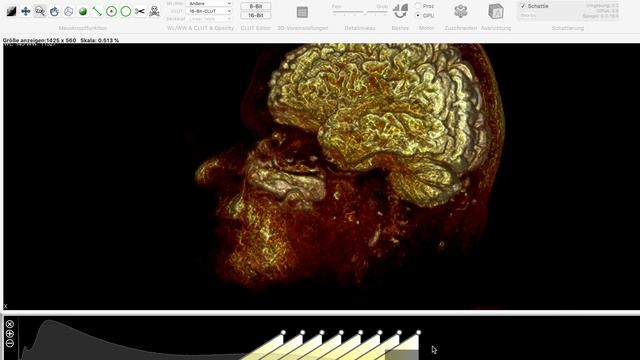
Task: Close the CLUT editor with X icon
Action: click(x=10, y=324)
